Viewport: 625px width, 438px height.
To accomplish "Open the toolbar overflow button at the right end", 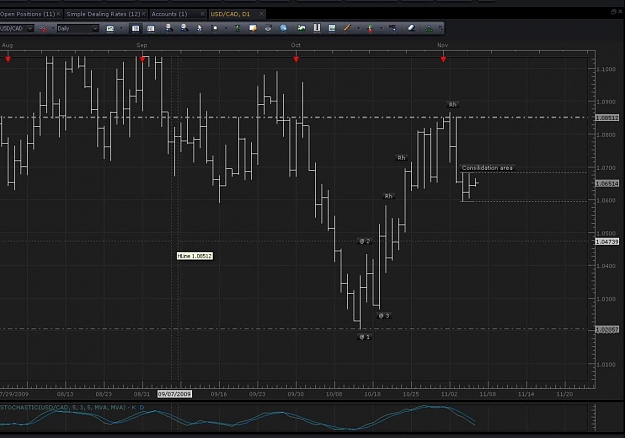I will 440,28.
